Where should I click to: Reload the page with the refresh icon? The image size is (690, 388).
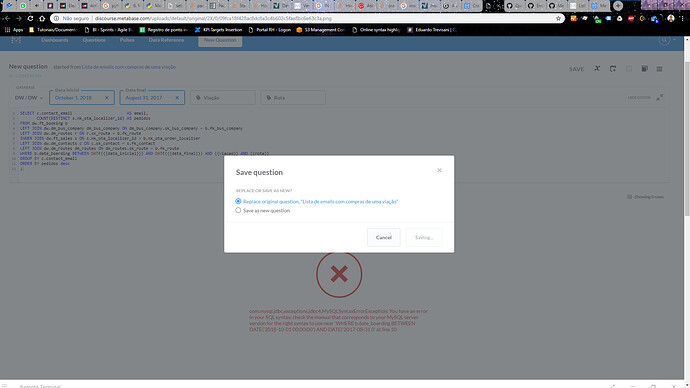(x=30, y=18)
